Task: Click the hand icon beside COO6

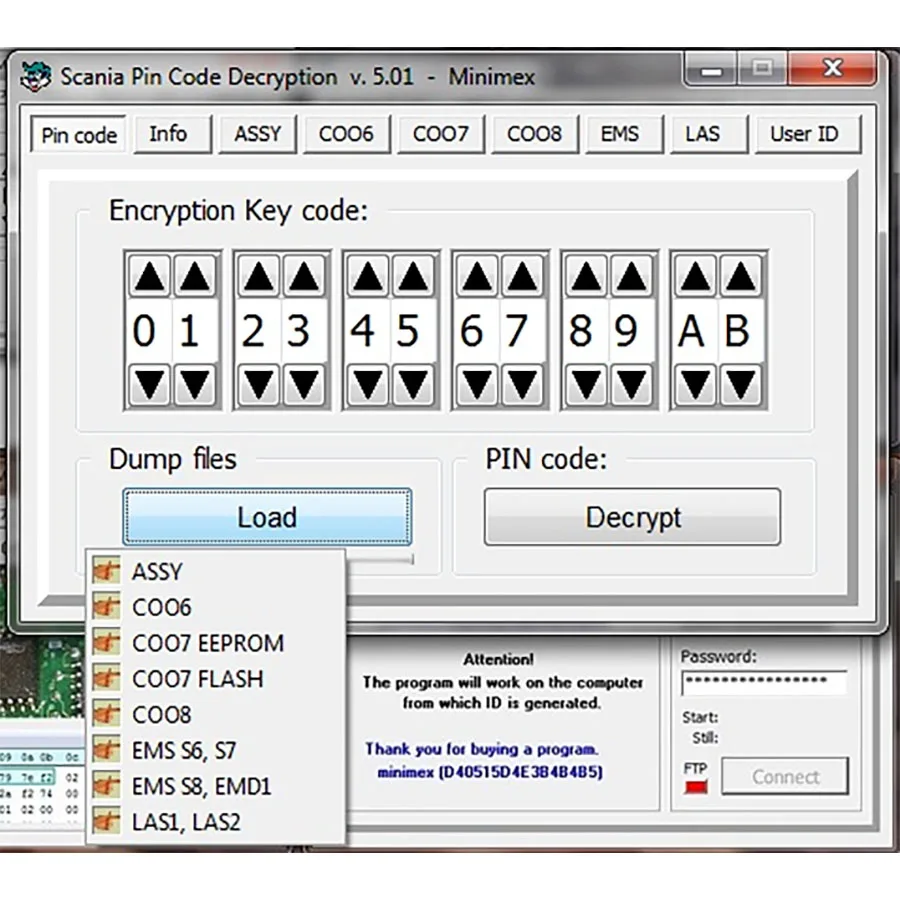Action: click(106, 606)
